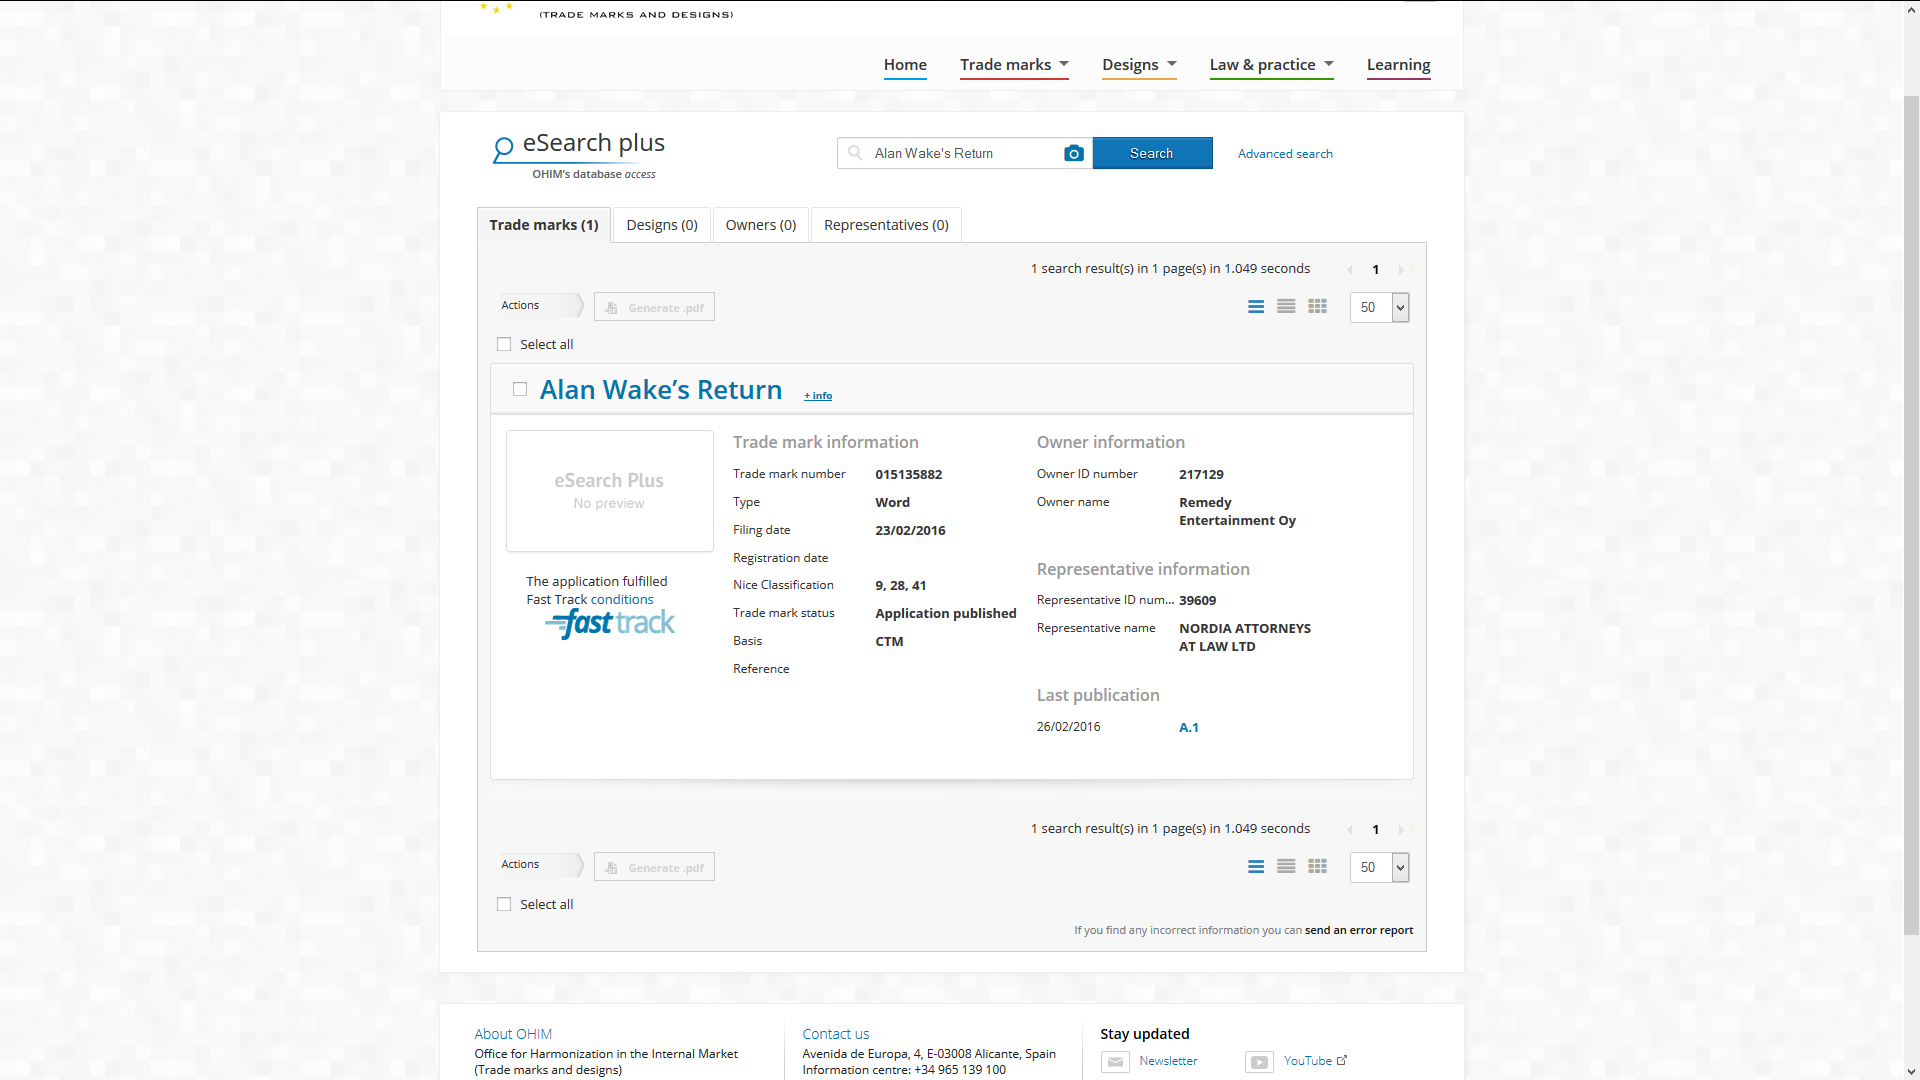
Task: Open the Advanced search link
Action: 1284,154
